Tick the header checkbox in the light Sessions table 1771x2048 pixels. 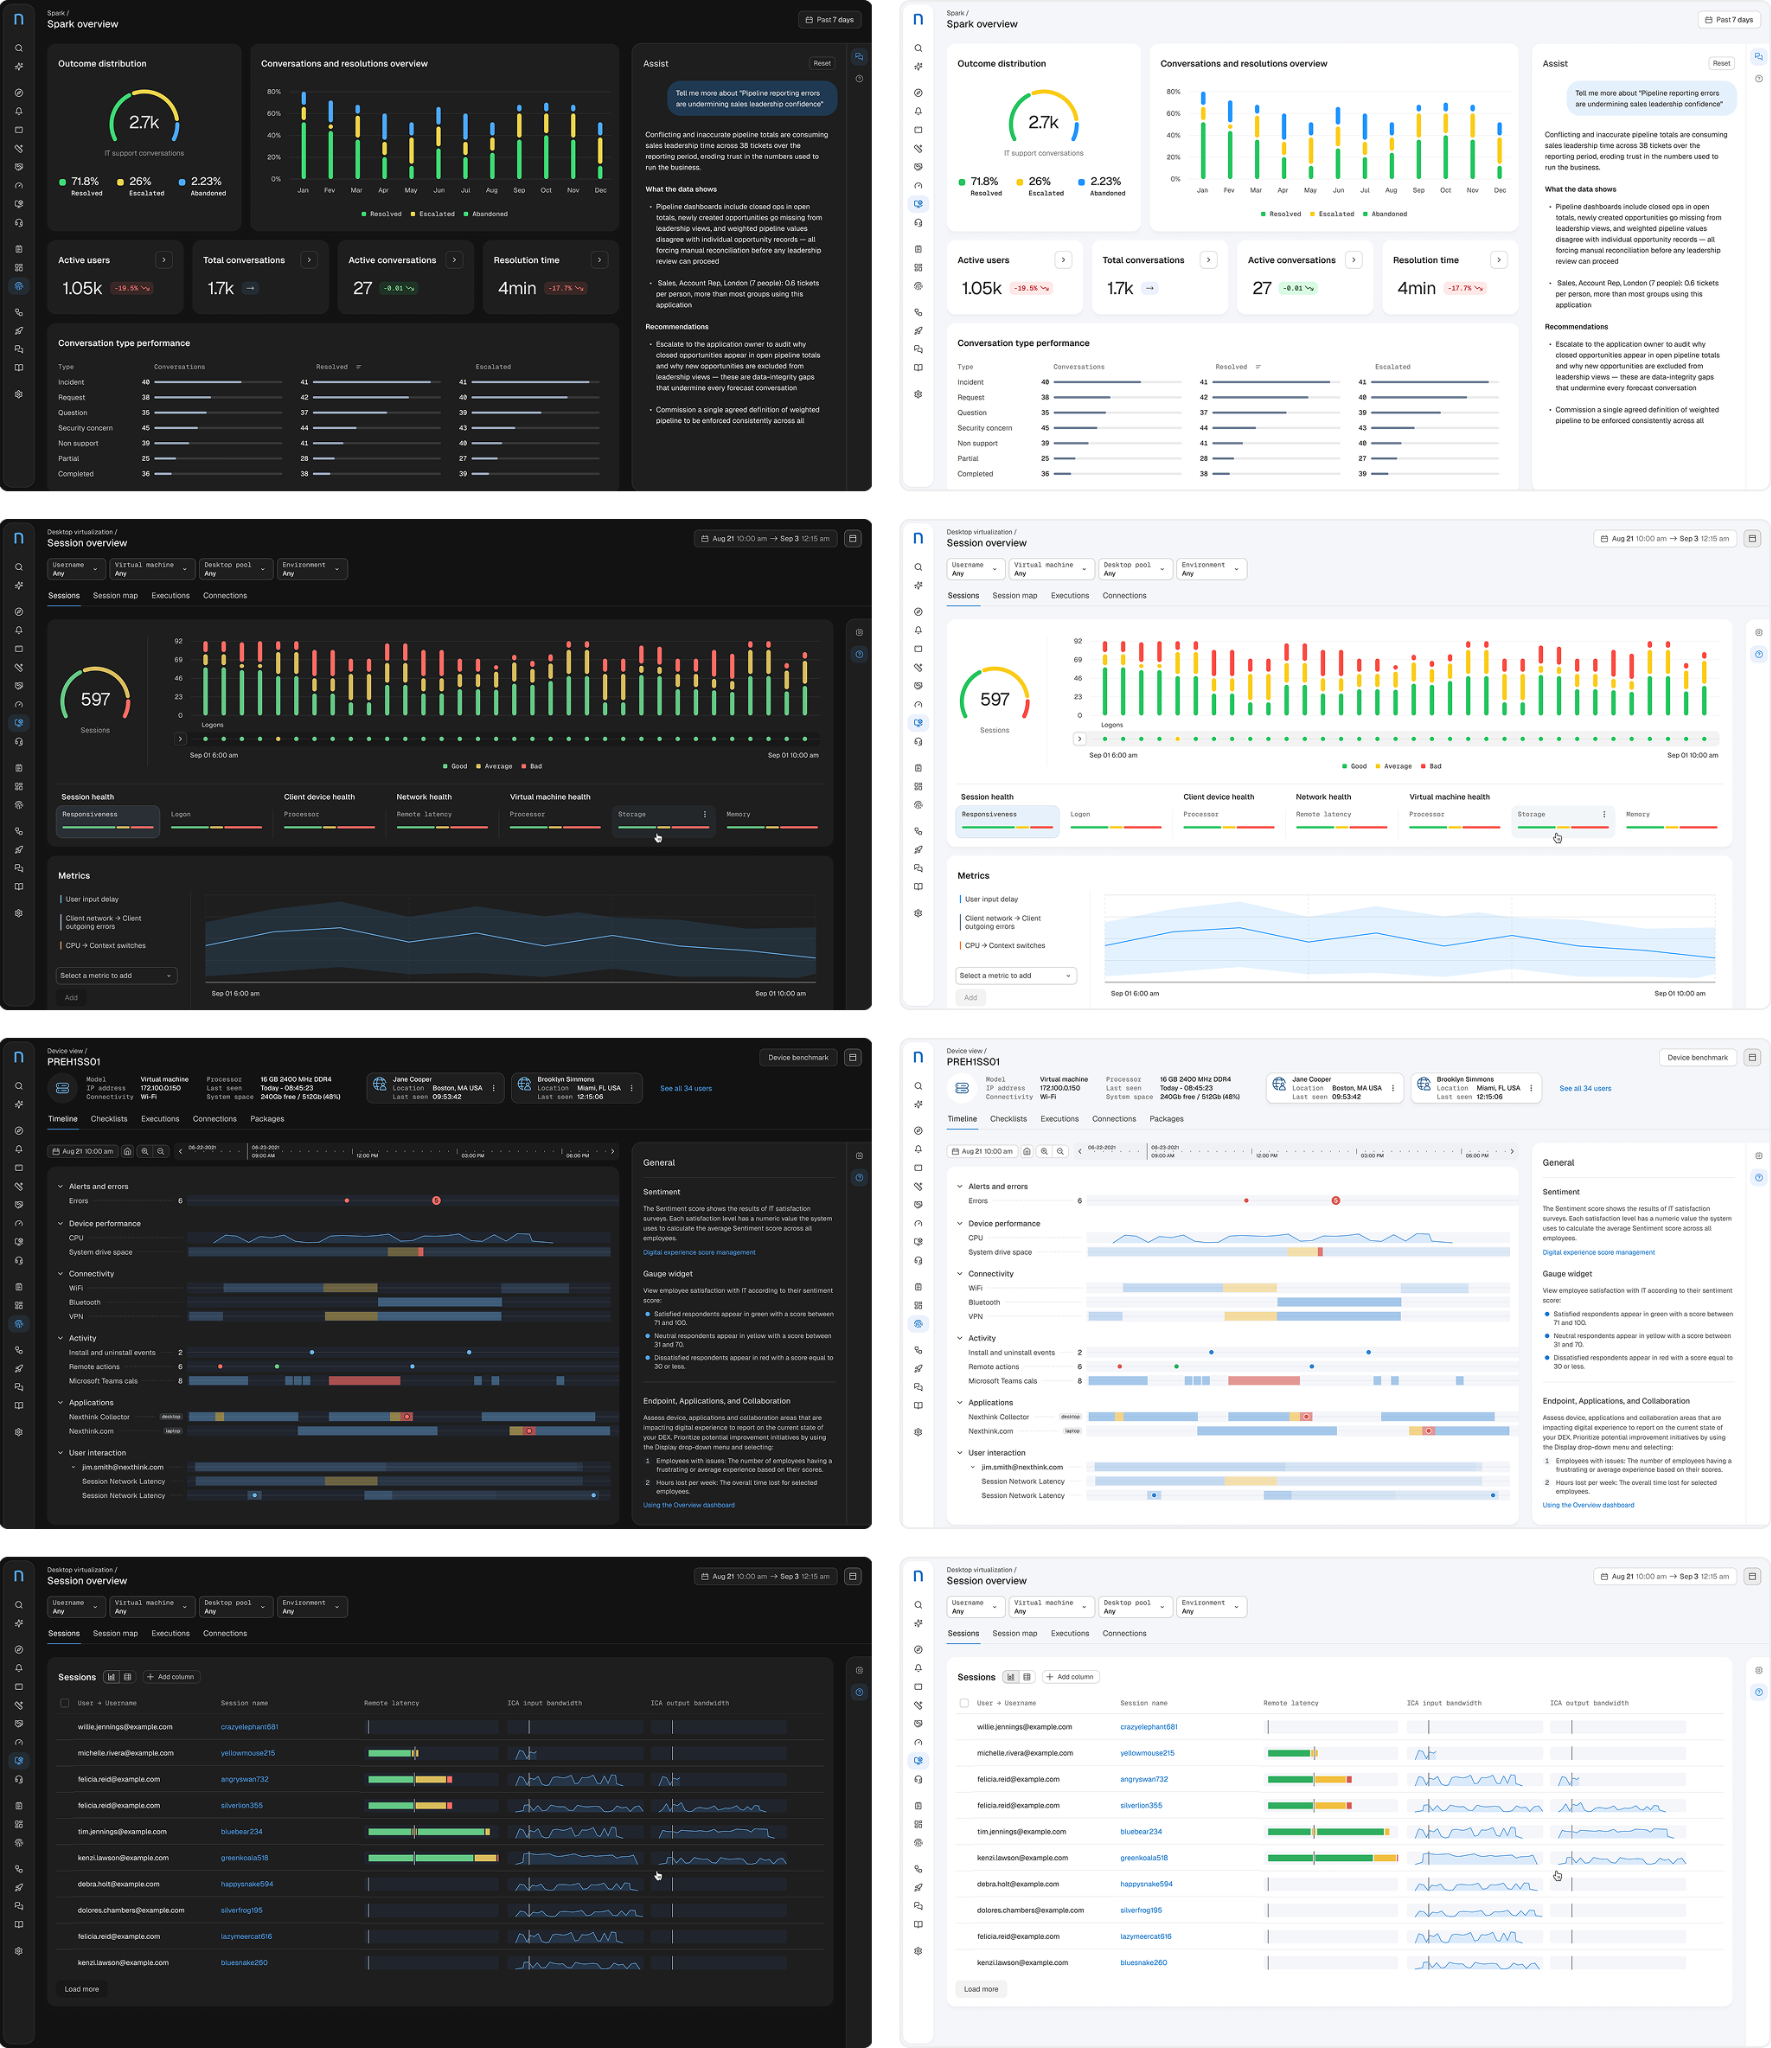pos(964,1703)
